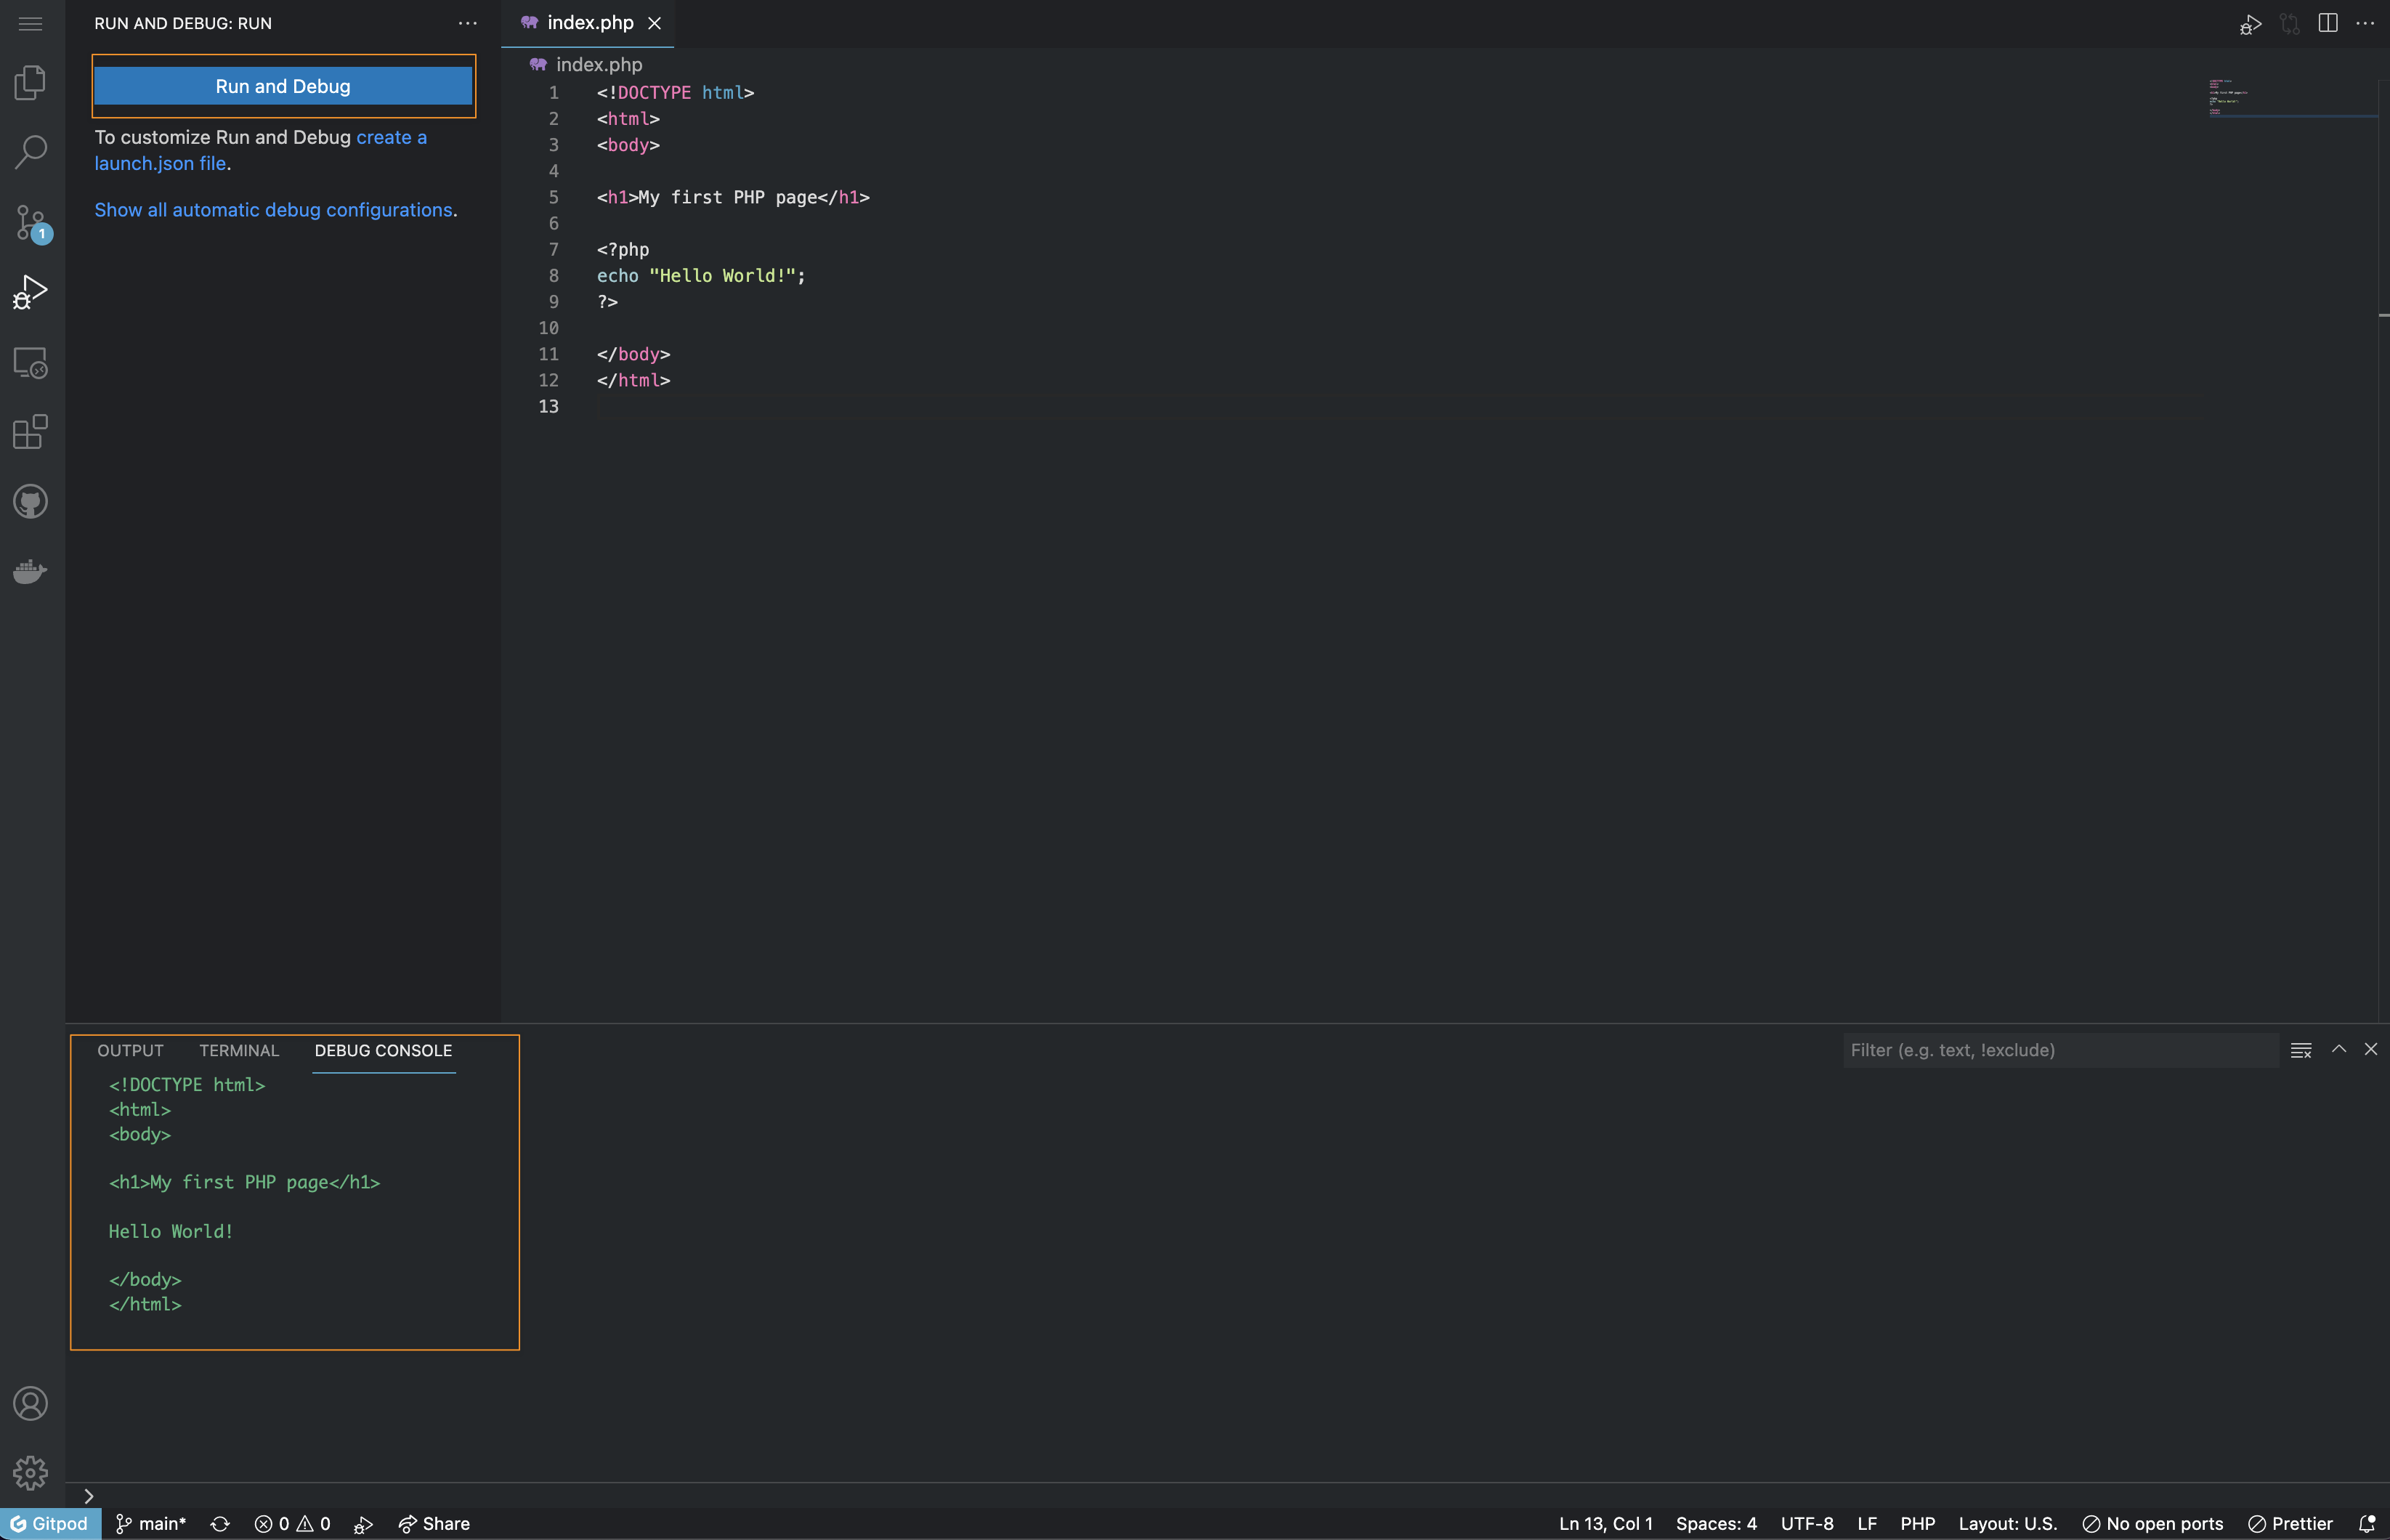Select the GitHub icon in the activity bar
The image size is (2390, 1540).
30,501
